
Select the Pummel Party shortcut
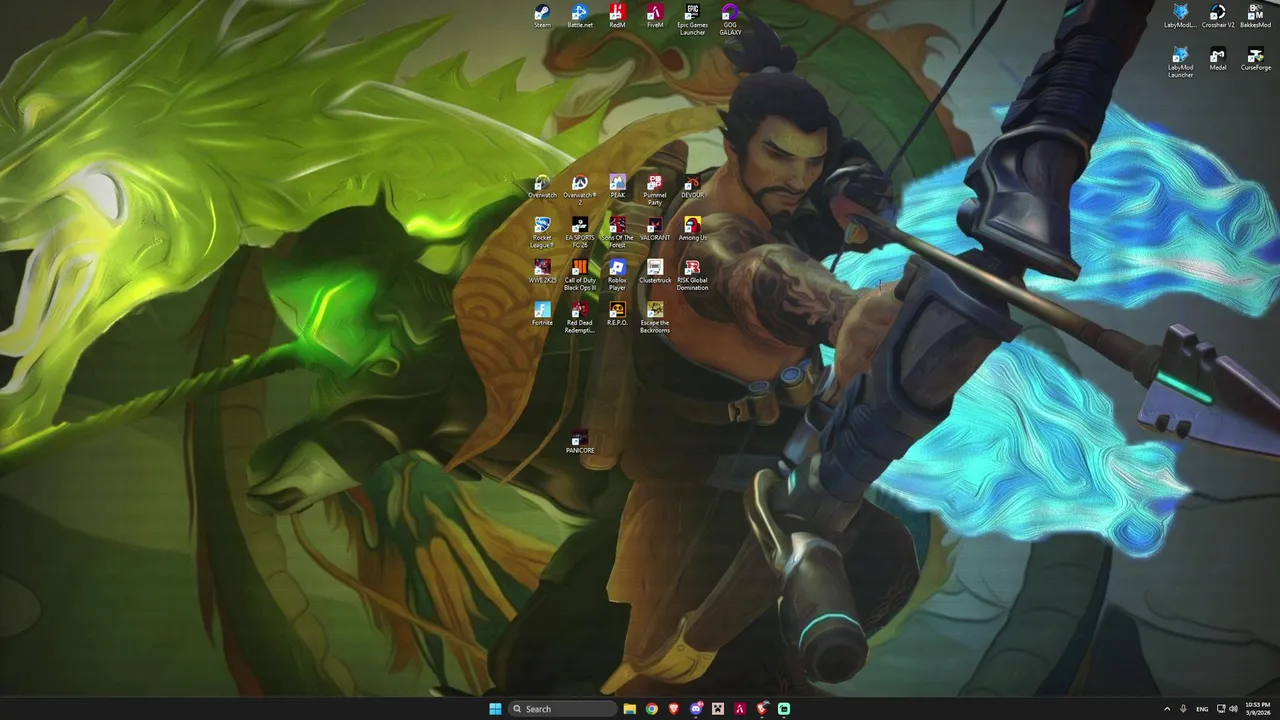(x=655, y=190)
